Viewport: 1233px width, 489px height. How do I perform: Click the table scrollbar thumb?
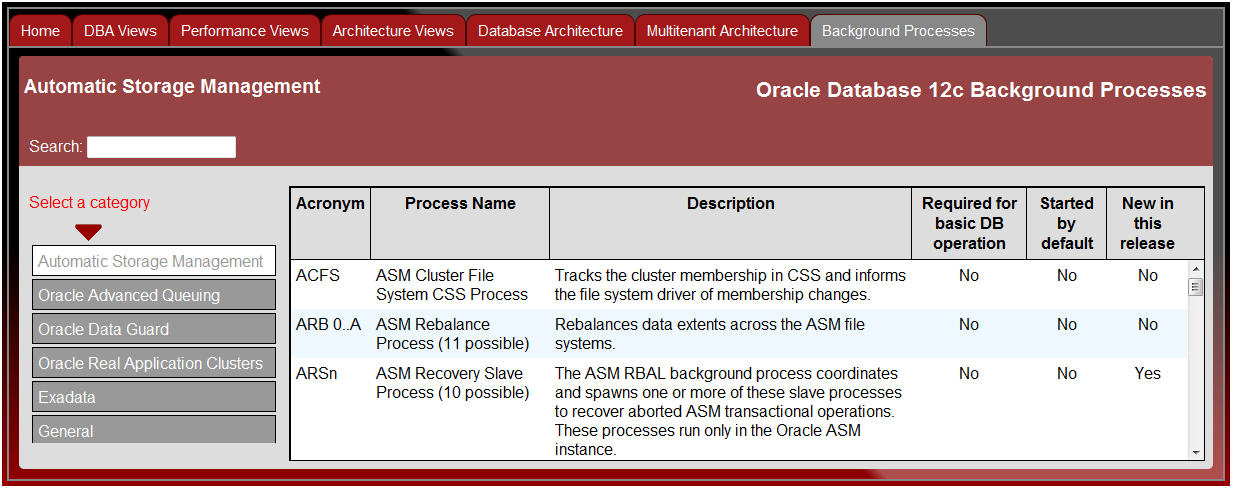click(x=1195, y=287)
